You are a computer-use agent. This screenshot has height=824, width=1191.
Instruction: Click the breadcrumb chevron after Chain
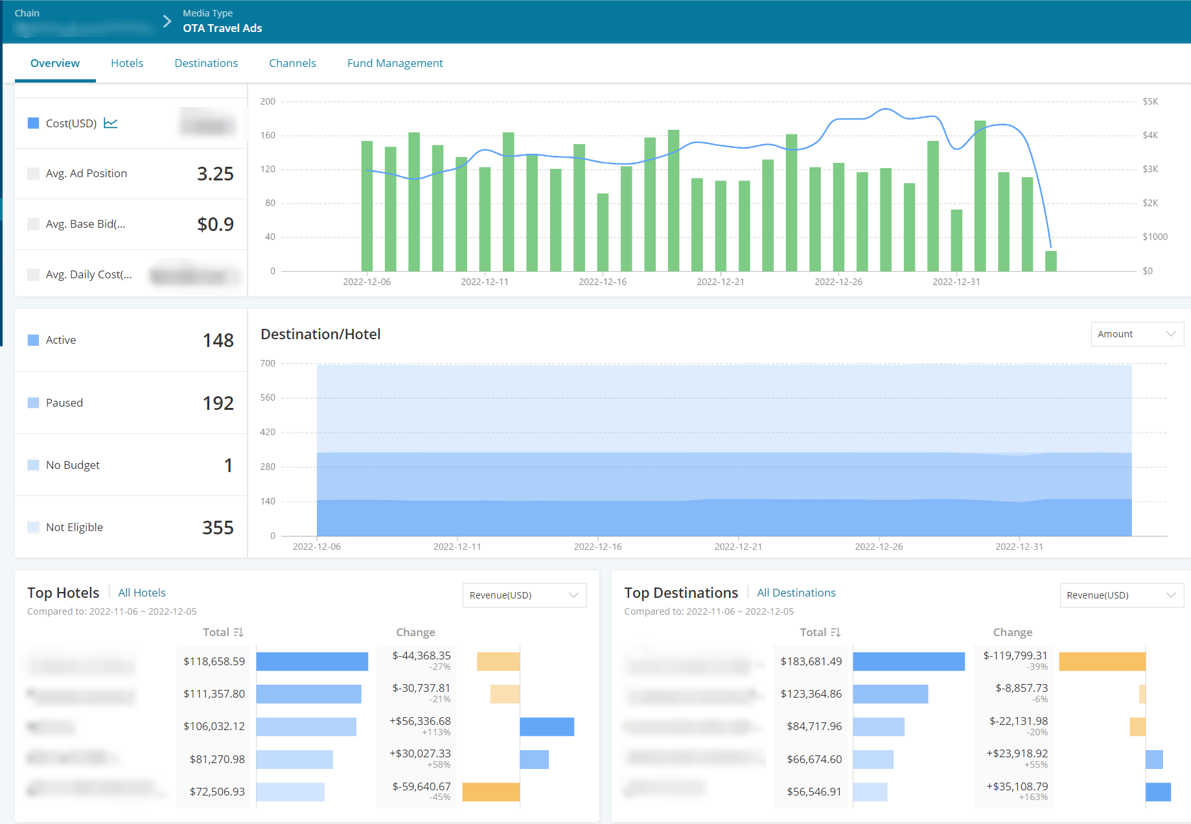tap(167, 22)
